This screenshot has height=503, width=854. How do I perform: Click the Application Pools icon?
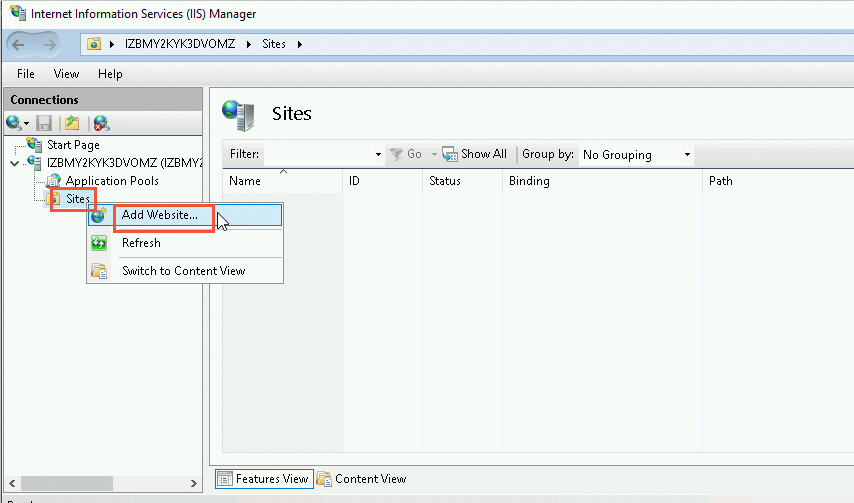[53, 181]
